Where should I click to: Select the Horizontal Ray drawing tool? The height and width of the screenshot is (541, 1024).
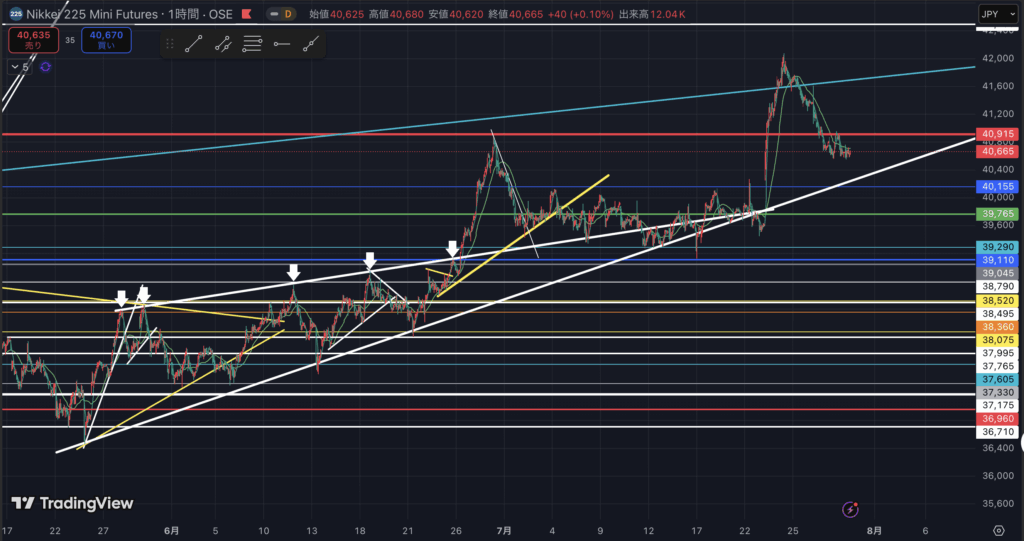point(281,44)
